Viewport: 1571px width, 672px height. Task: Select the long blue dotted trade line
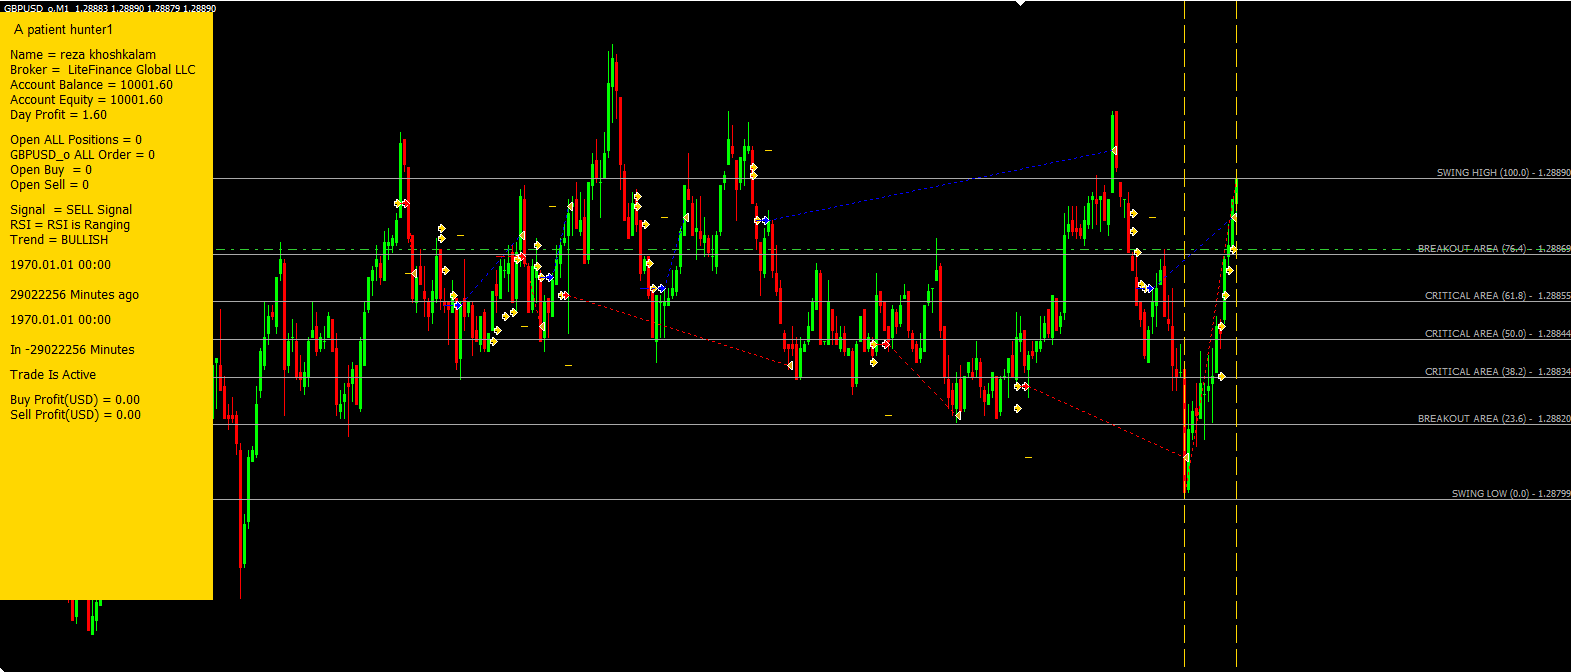tap(940, 185)
